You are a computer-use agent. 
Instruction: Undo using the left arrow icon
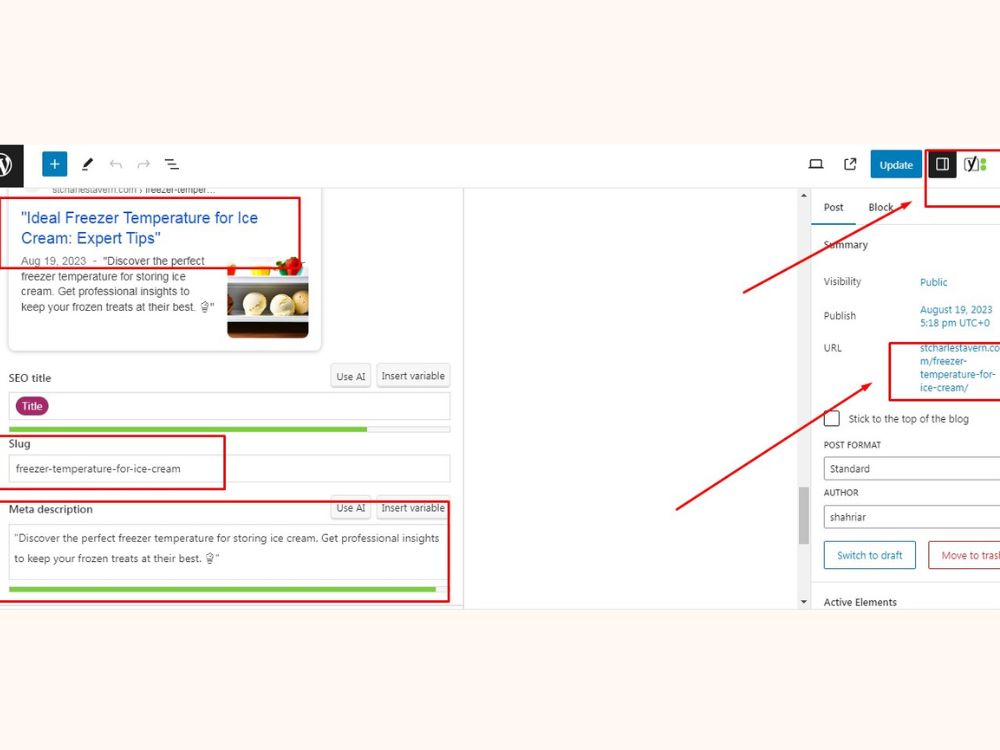[115, 165]
